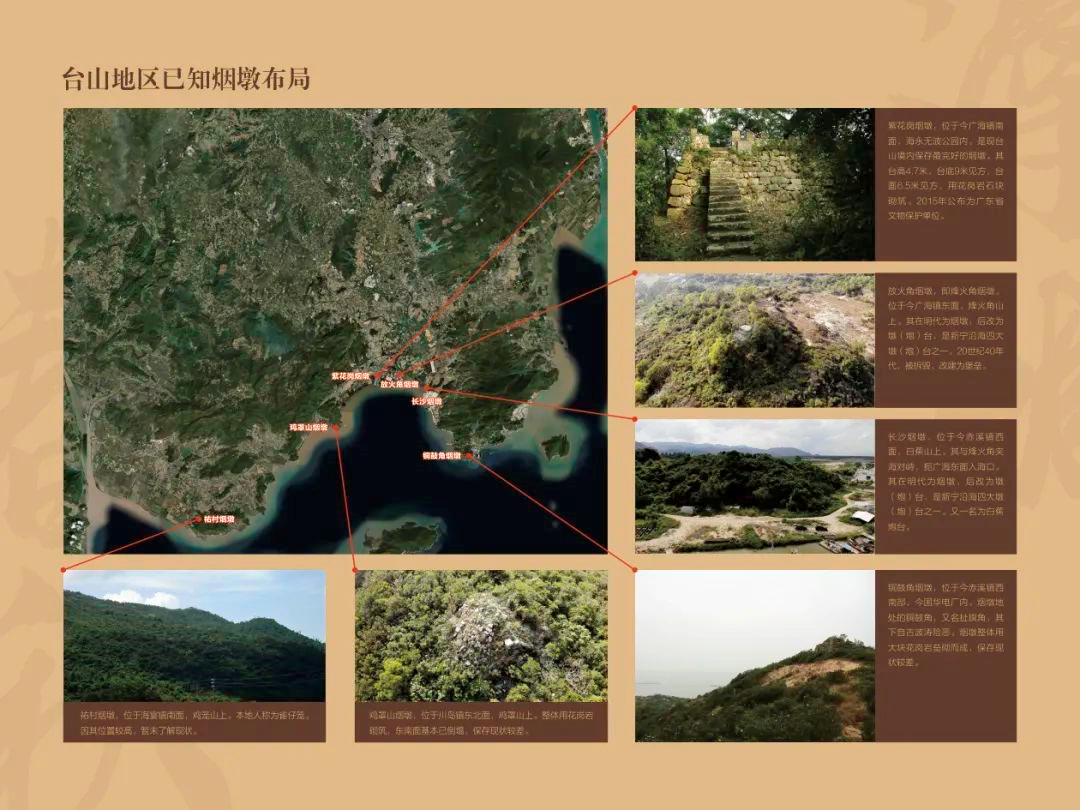Image resolution: width=1080 pixels, height=810 pixels.
Task: Select the 长沙烟墩 map marker
Action: 426,388
